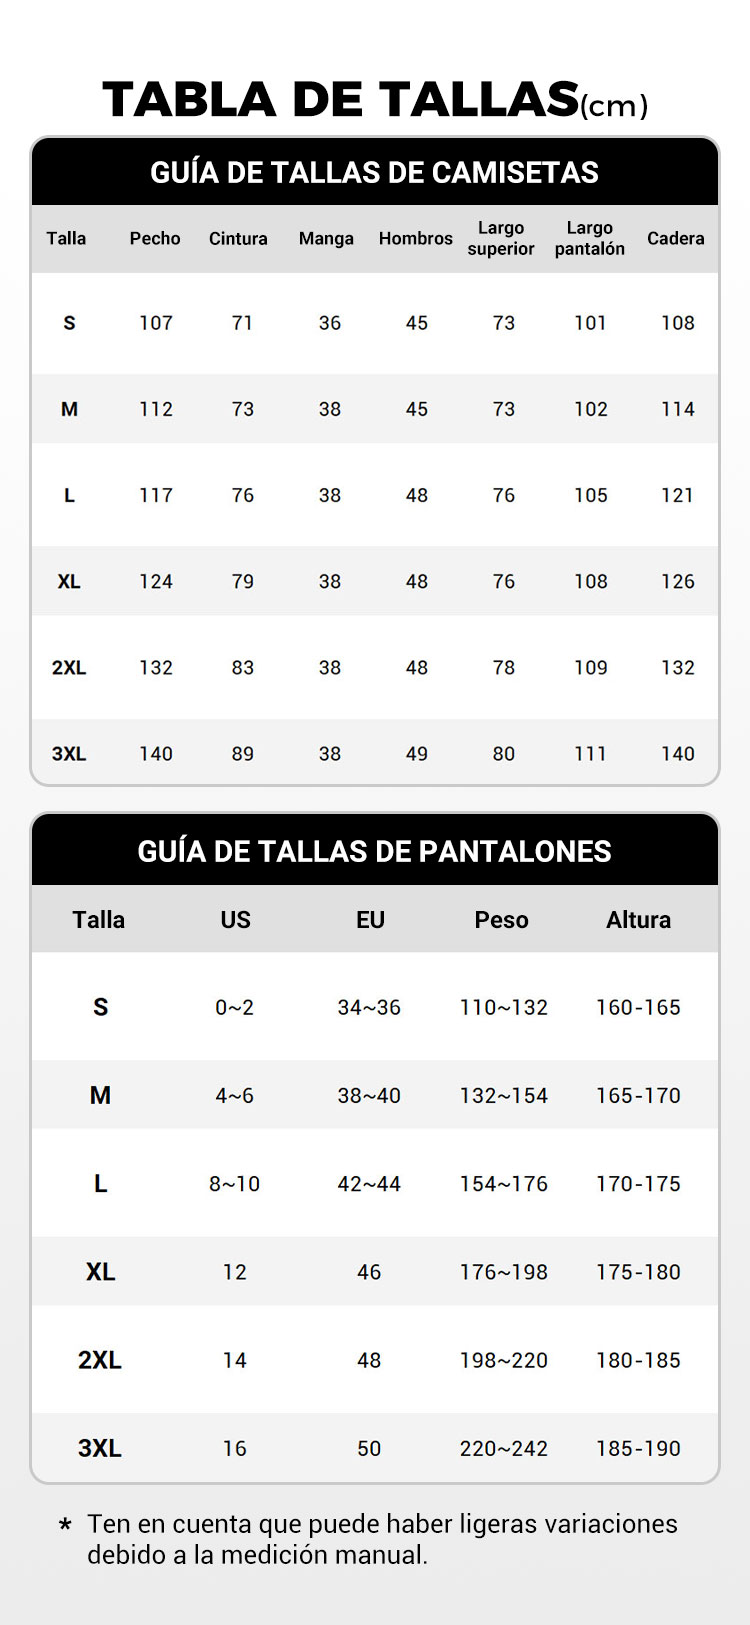The width and height of the screenshot is (750, 1625).
Task: Click the GUÍA DE TALLAS DE CAMISETAS heading
Action: [375, 173]
